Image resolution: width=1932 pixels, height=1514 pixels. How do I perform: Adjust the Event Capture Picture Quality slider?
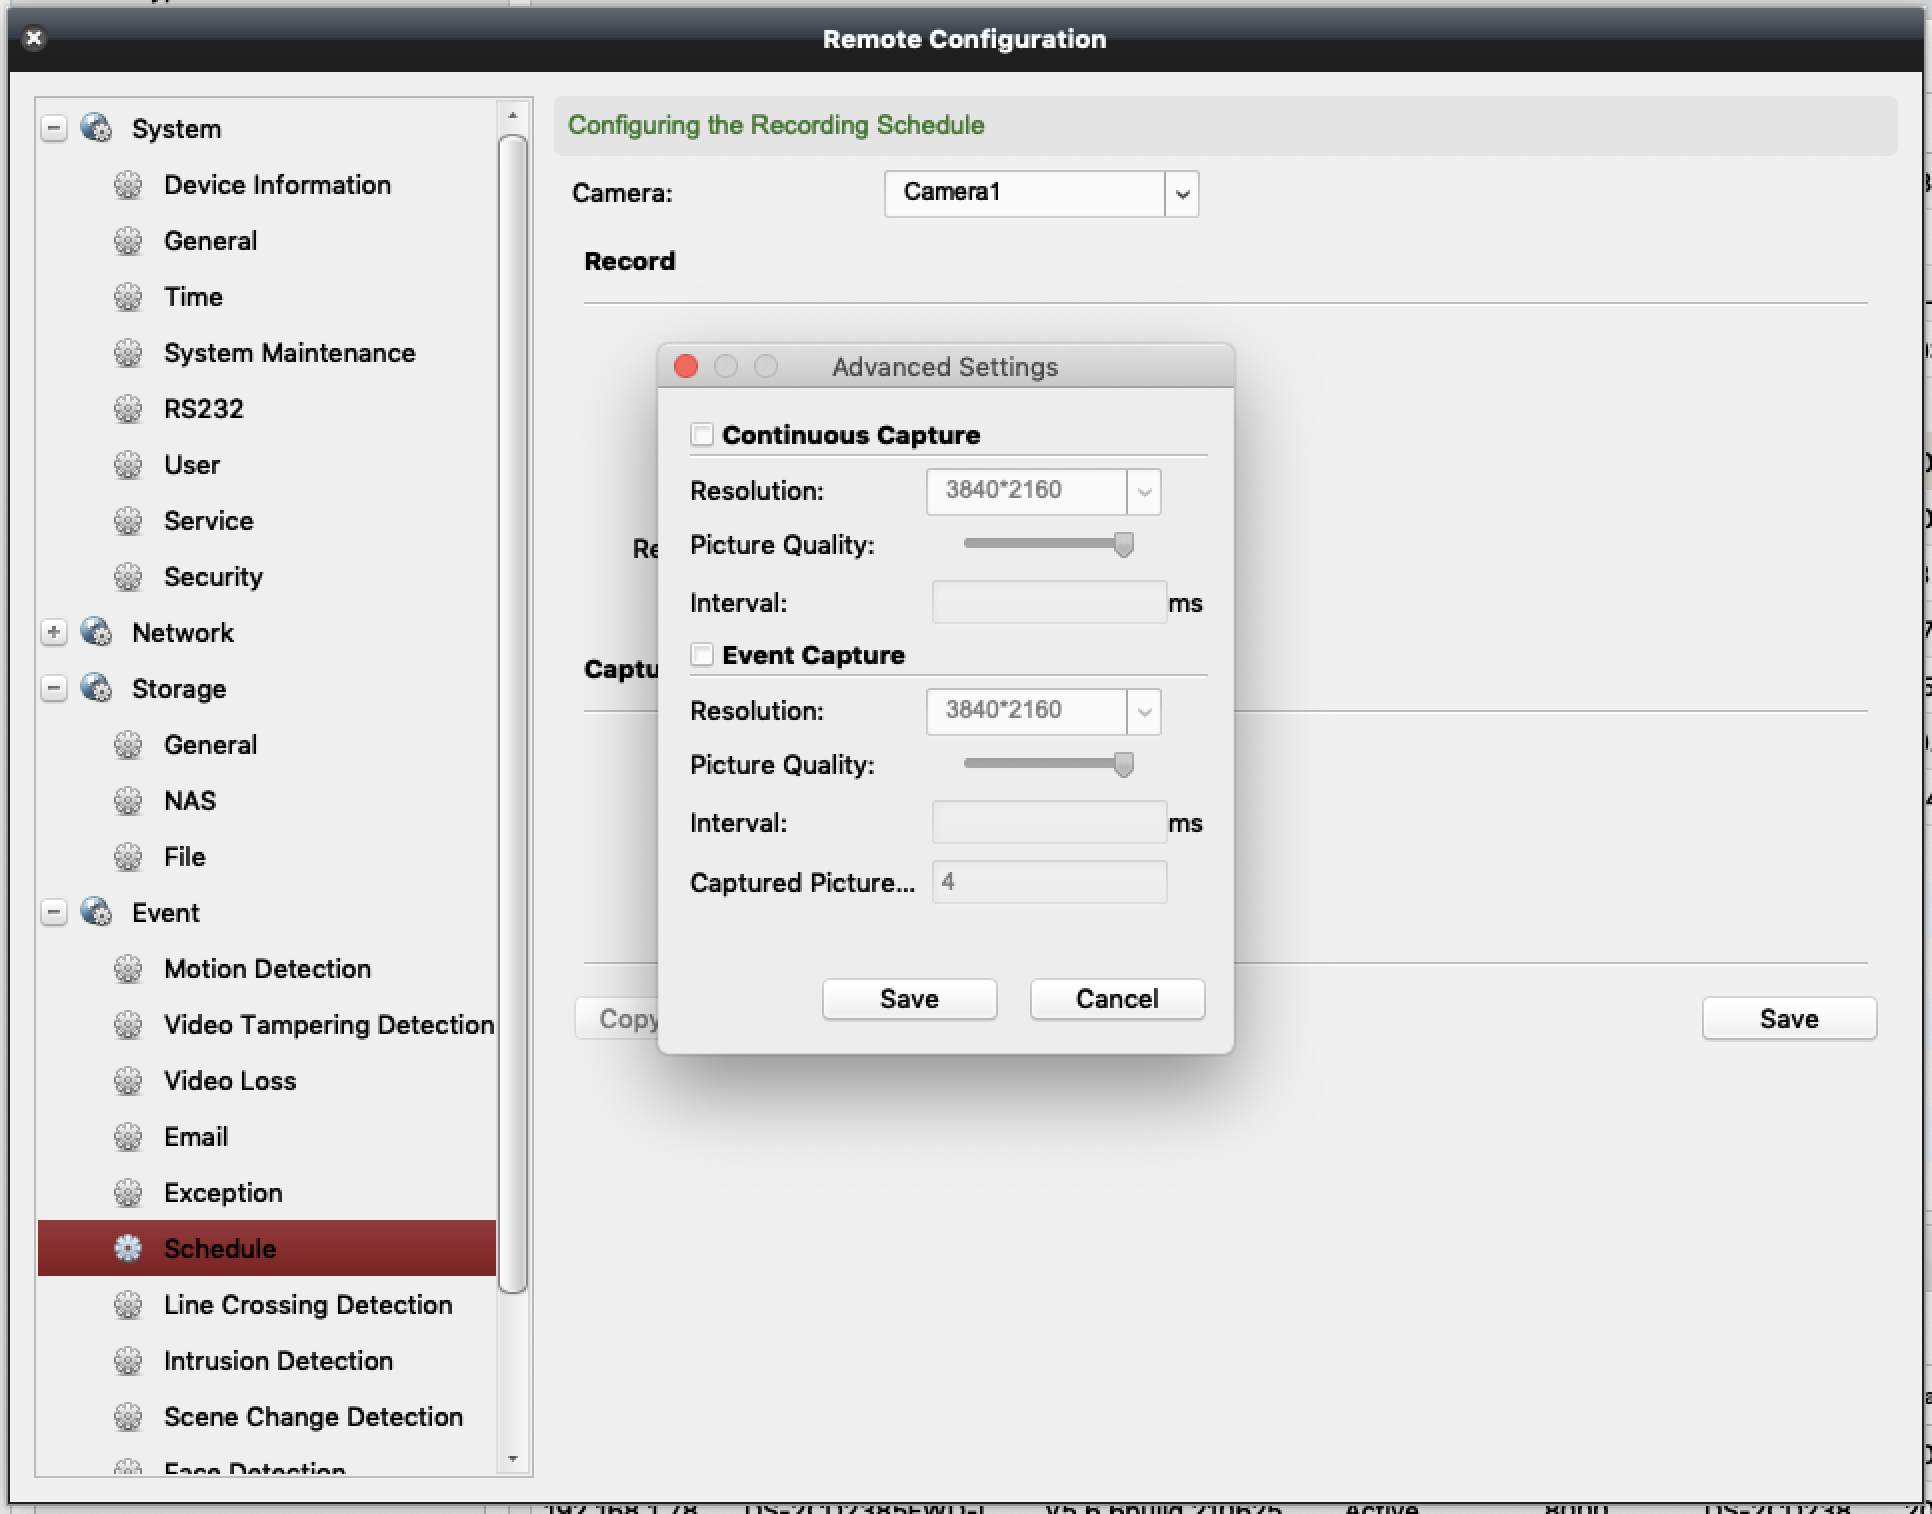coord(1124,764)
